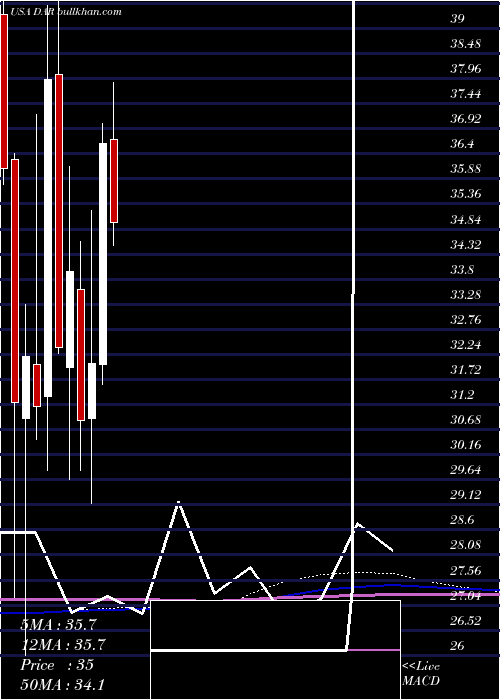Screen dimensions: 500x700
Task: Click the 38.48 price axis value
Action: (465, 44)
